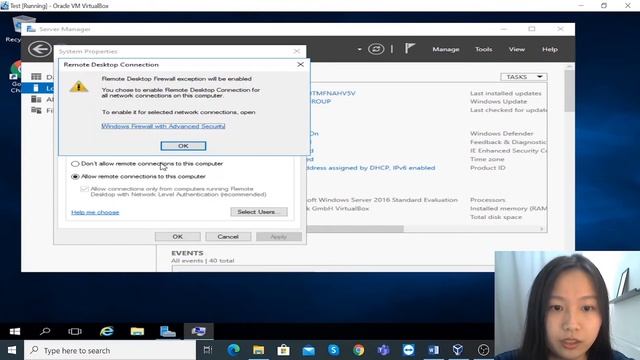Open the View menu in Server Manager

pyautogui.click(x=517, y=49)
